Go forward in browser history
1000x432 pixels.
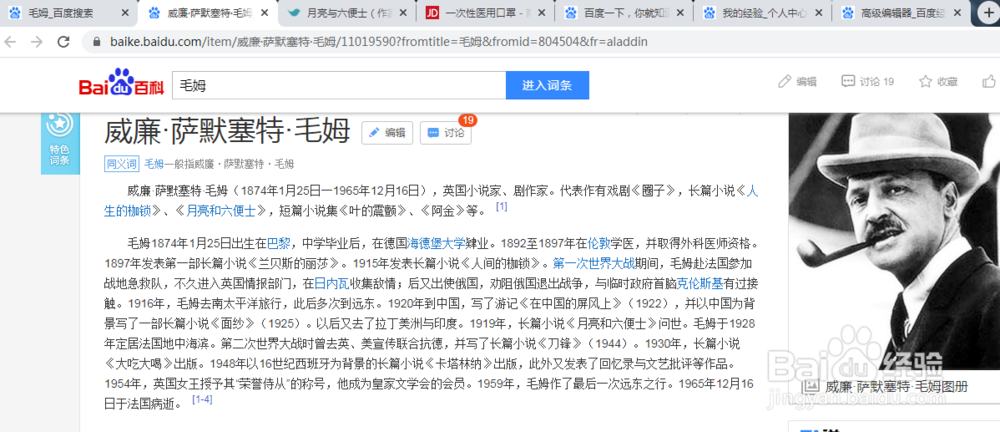37,42
